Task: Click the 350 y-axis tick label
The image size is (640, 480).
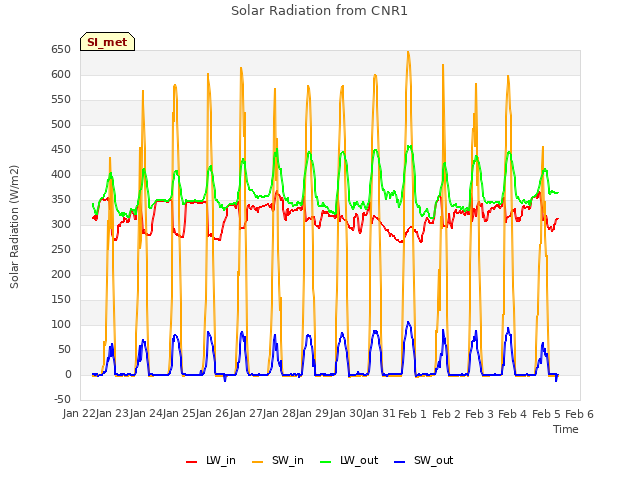Action: click(61, 200)
